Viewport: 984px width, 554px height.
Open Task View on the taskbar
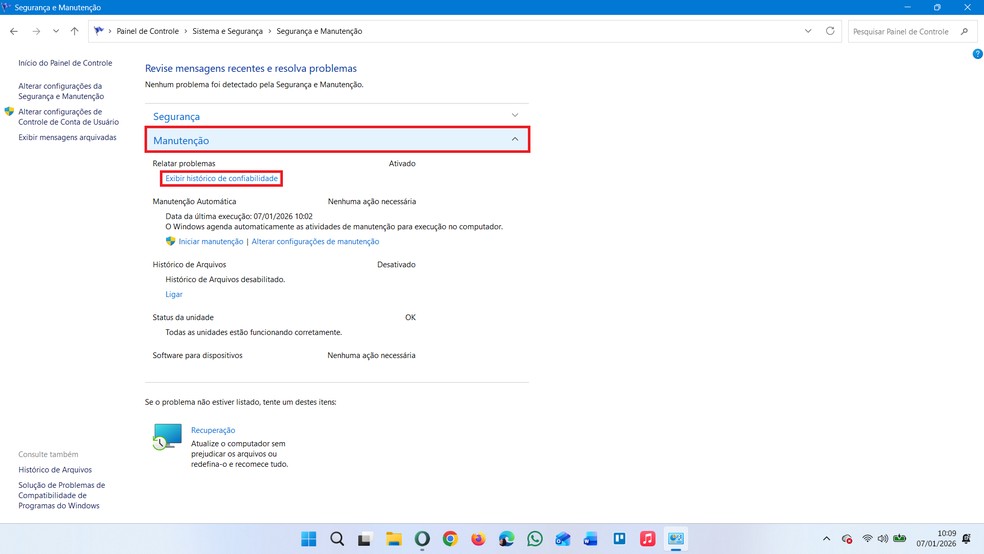pyautogui.click(x=365, y=539)
